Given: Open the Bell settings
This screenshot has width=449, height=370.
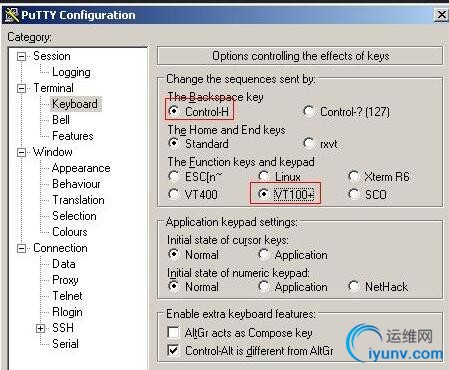Looking at the screenshot, I should [x=61, y=120].
